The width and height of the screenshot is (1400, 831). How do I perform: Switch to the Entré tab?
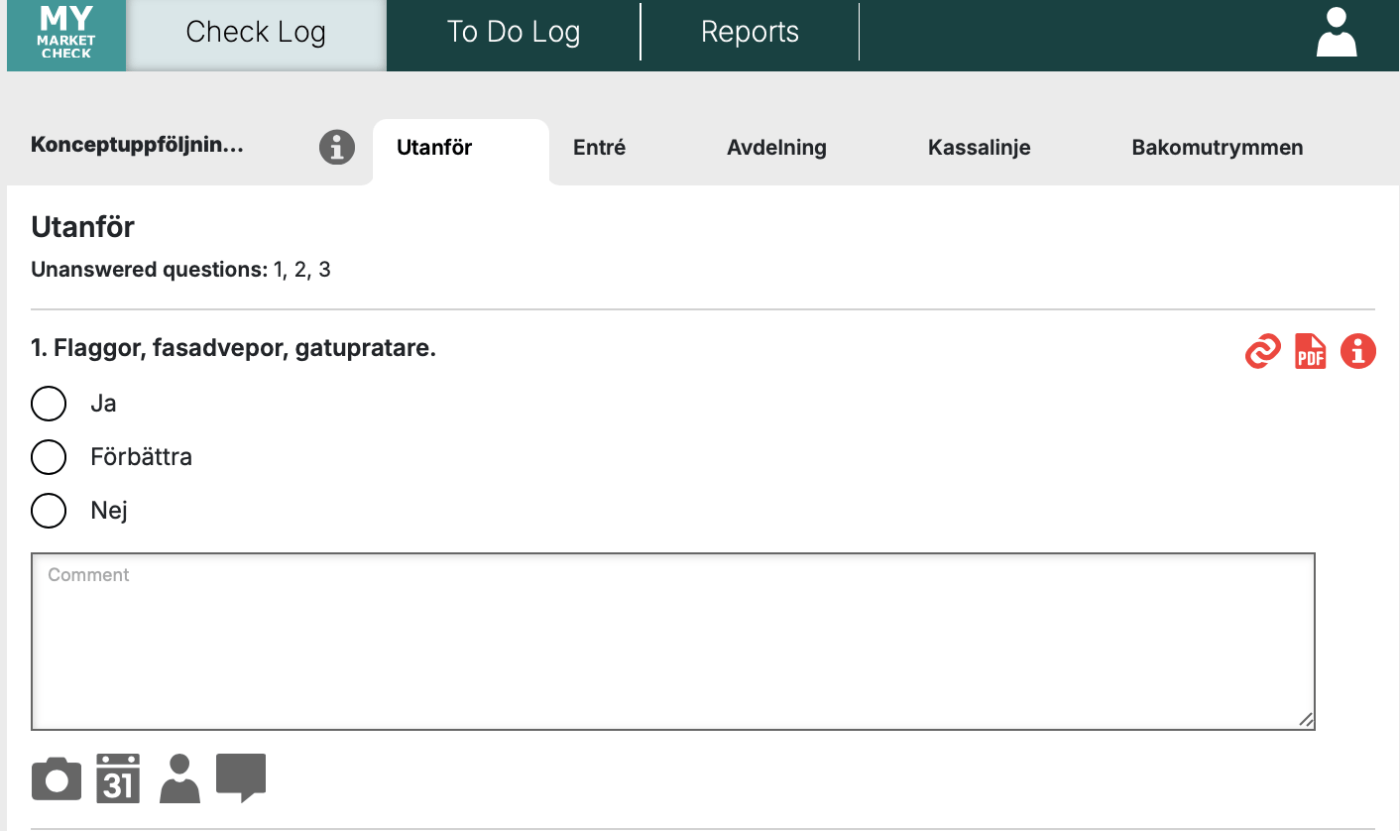[599, 148]
